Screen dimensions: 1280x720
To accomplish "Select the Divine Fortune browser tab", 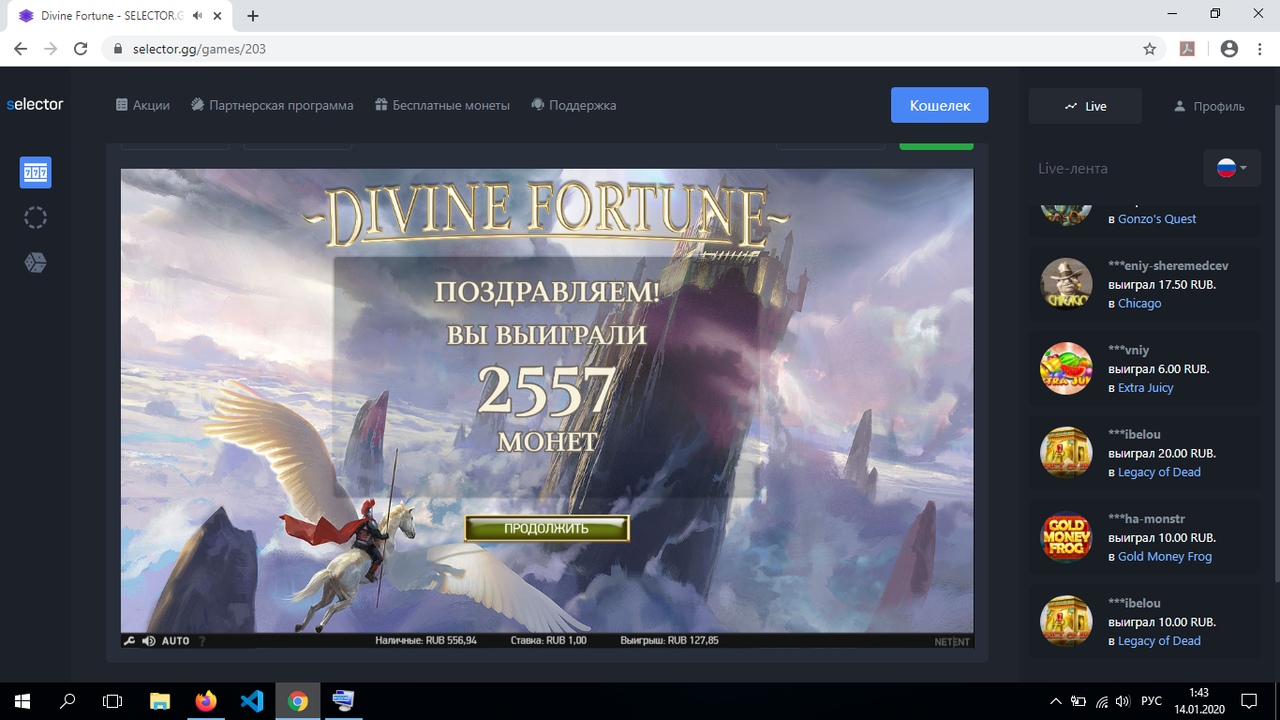I will 122,16.
